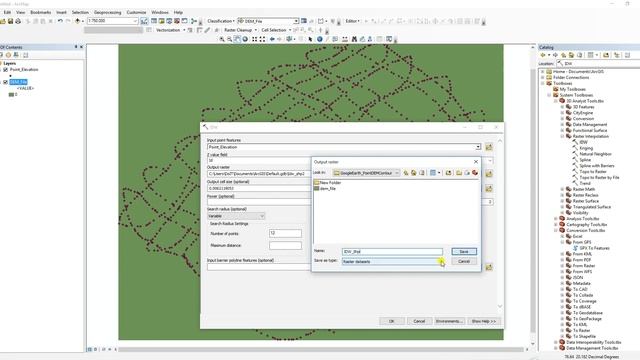Click the Full Extent globe icon
This screenshot has height=360, width=640.
245,39
